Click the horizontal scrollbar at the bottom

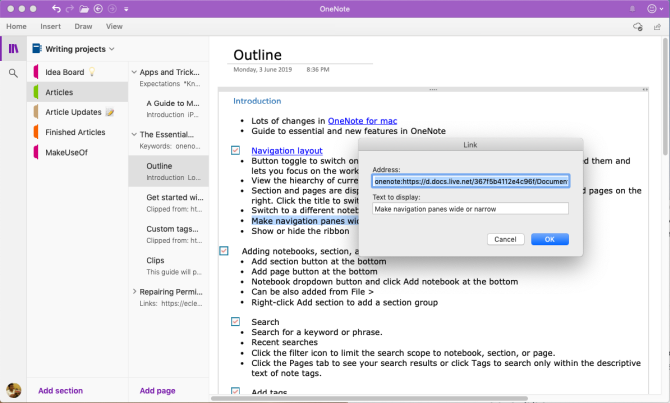pyautogui.click(x=370, y=398)
